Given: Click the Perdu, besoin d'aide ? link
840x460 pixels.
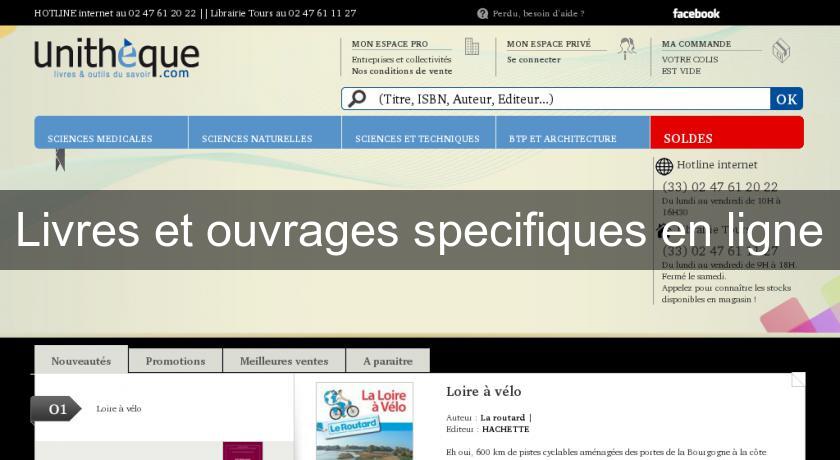Looking at the screenshot, I should pos(538,13).
